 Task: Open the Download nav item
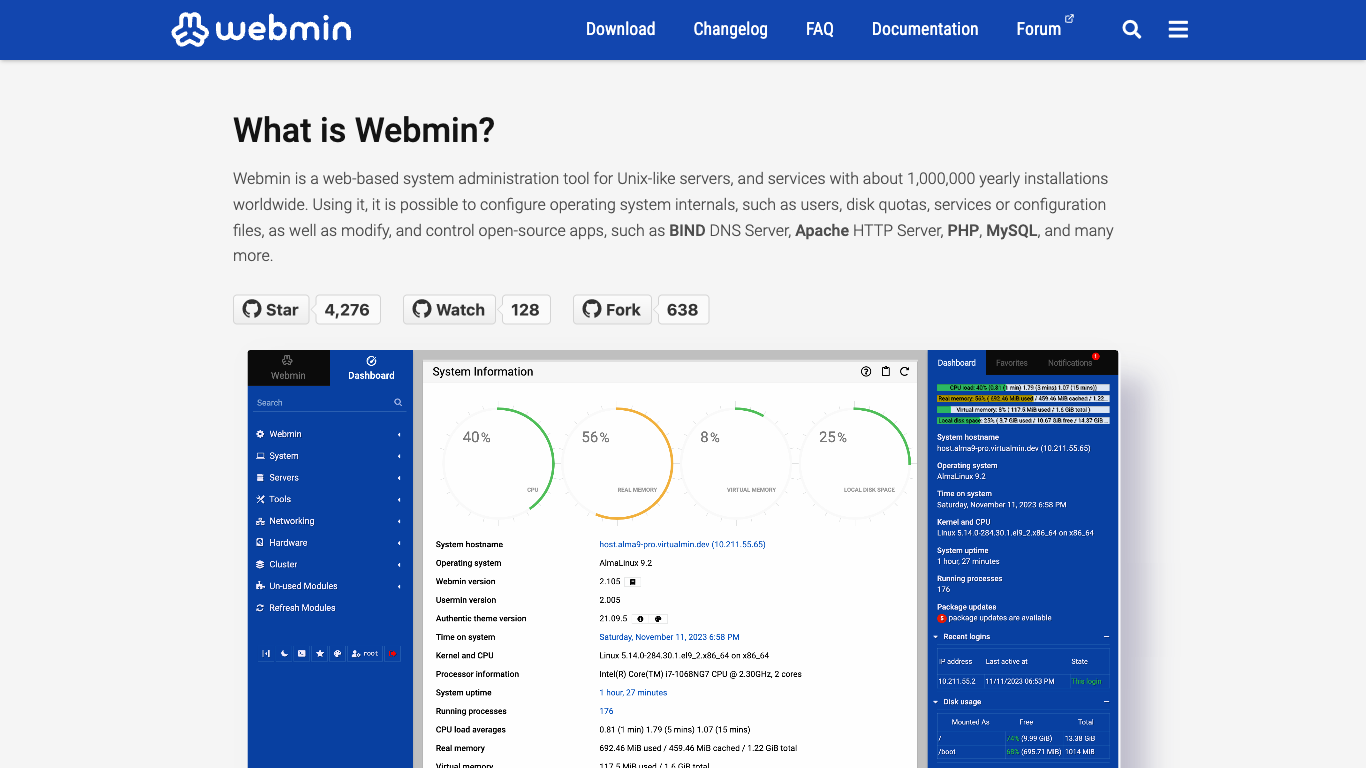coord(621,29)
